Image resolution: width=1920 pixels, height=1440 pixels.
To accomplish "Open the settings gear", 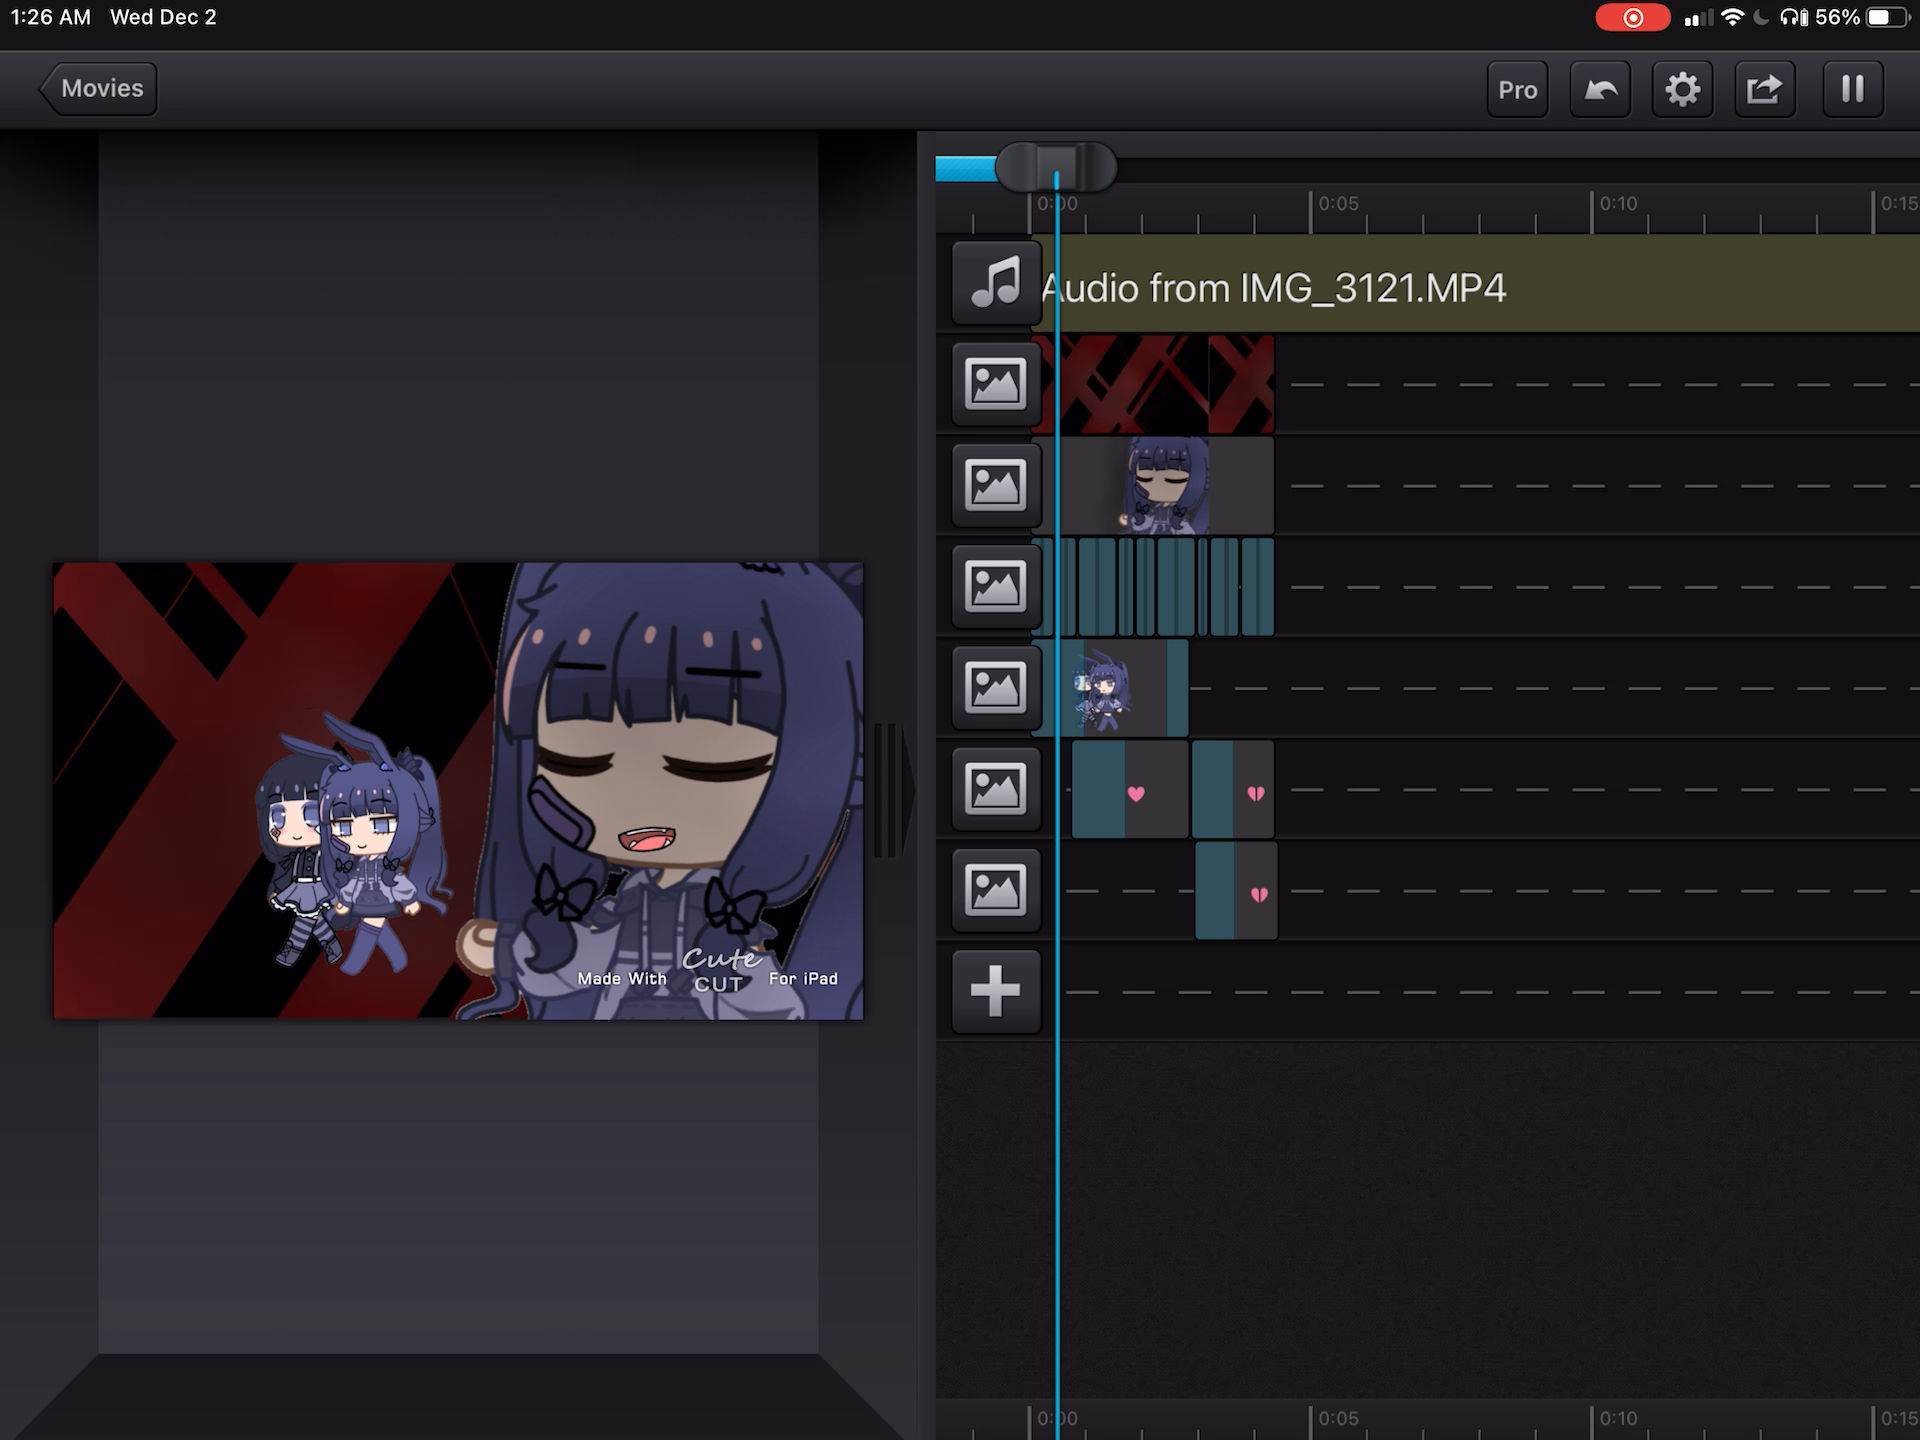I will tap(1682, 89).
